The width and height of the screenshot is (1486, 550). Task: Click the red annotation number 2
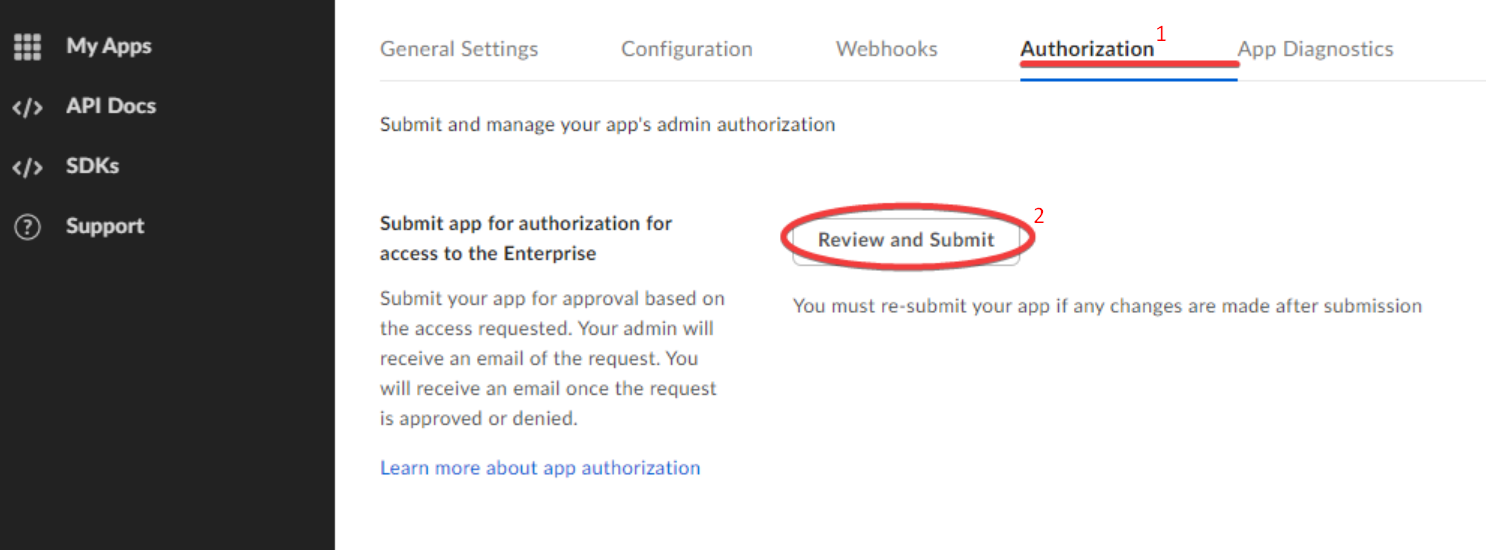pyautogui.click(x=1039, y=215)
